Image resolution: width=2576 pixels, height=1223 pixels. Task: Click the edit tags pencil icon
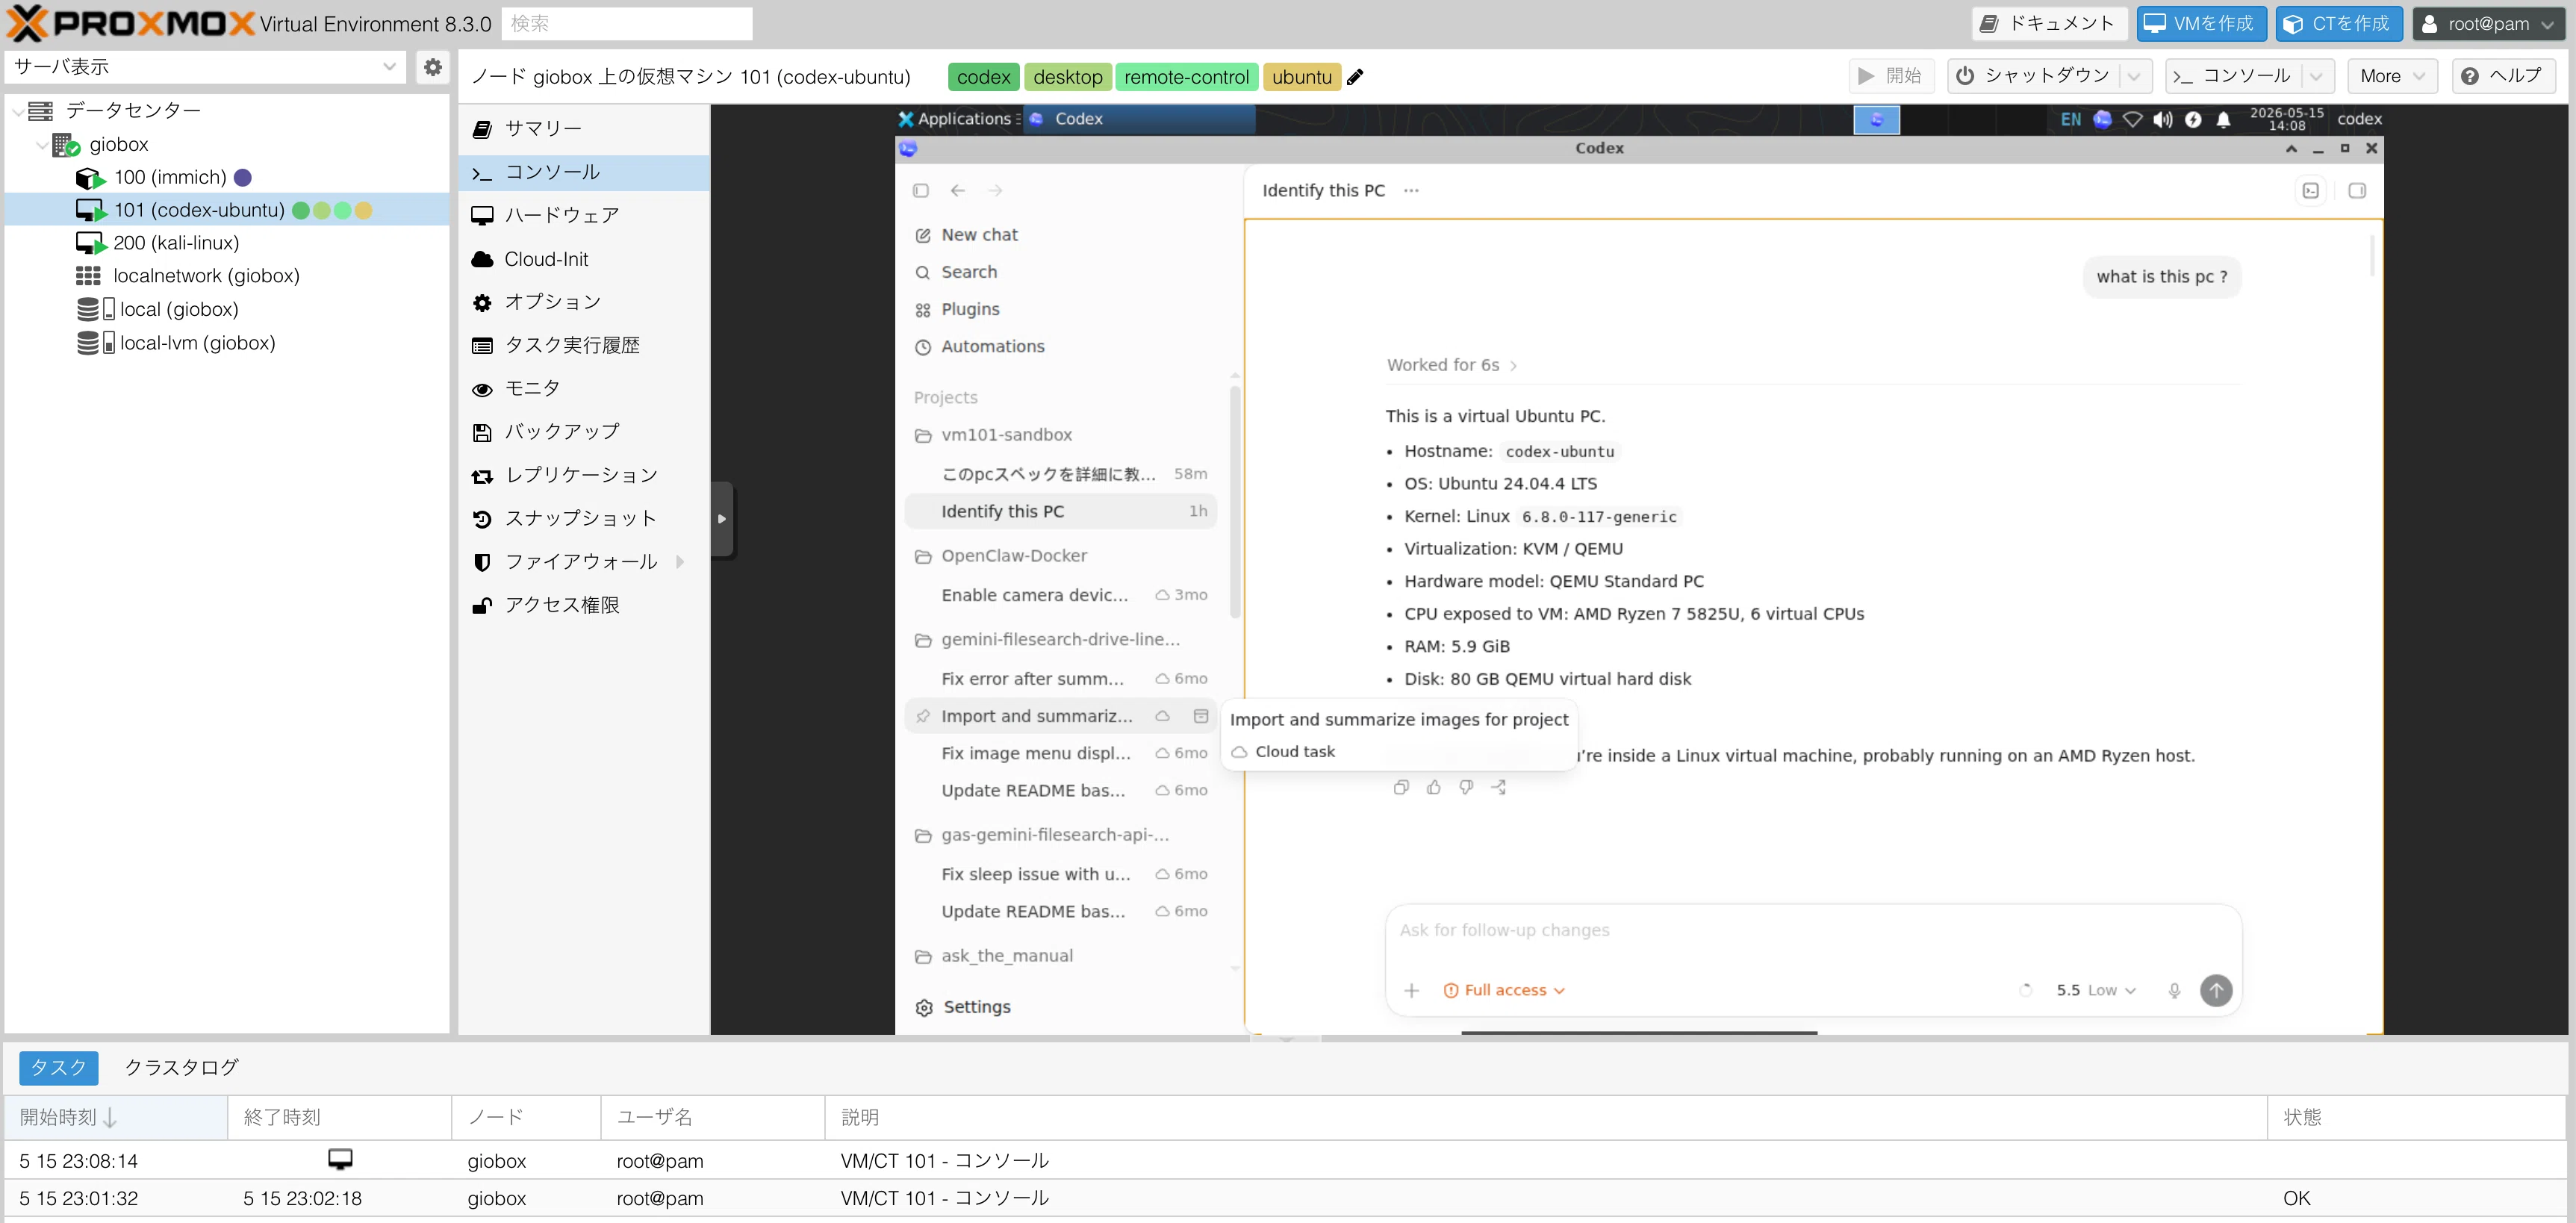click(1355, 77)
